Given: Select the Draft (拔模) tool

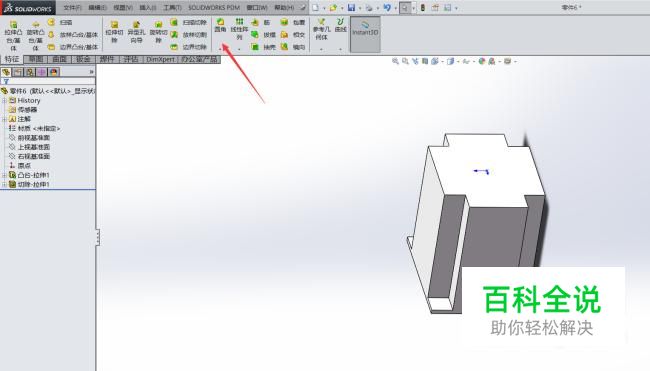Looking at the screenshot, I should (x=263, y=35).
